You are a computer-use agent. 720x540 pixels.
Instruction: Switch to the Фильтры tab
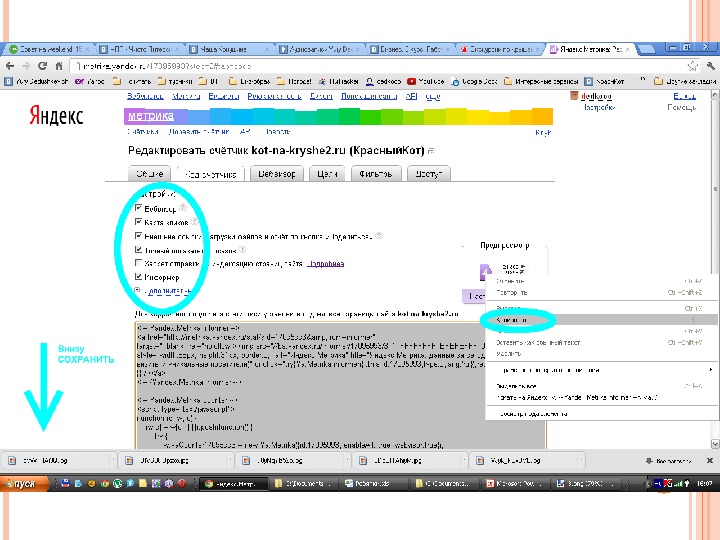pos(376,174)
